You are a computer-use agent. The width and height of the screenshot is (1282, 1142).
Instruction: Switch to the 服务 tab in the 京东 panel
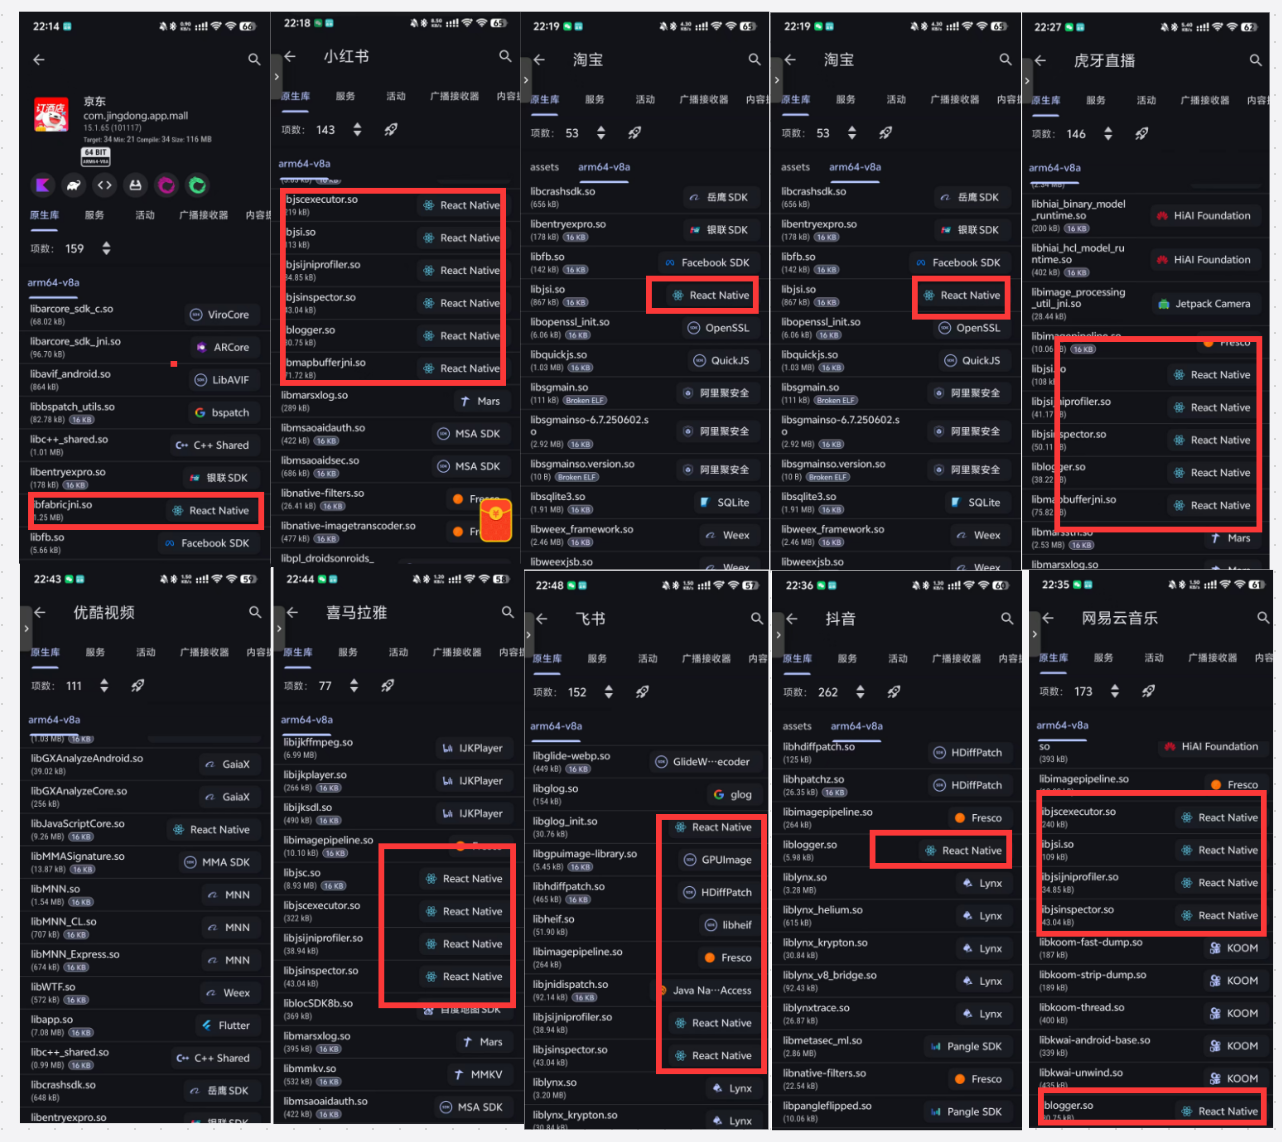click(x=94, y=215)
